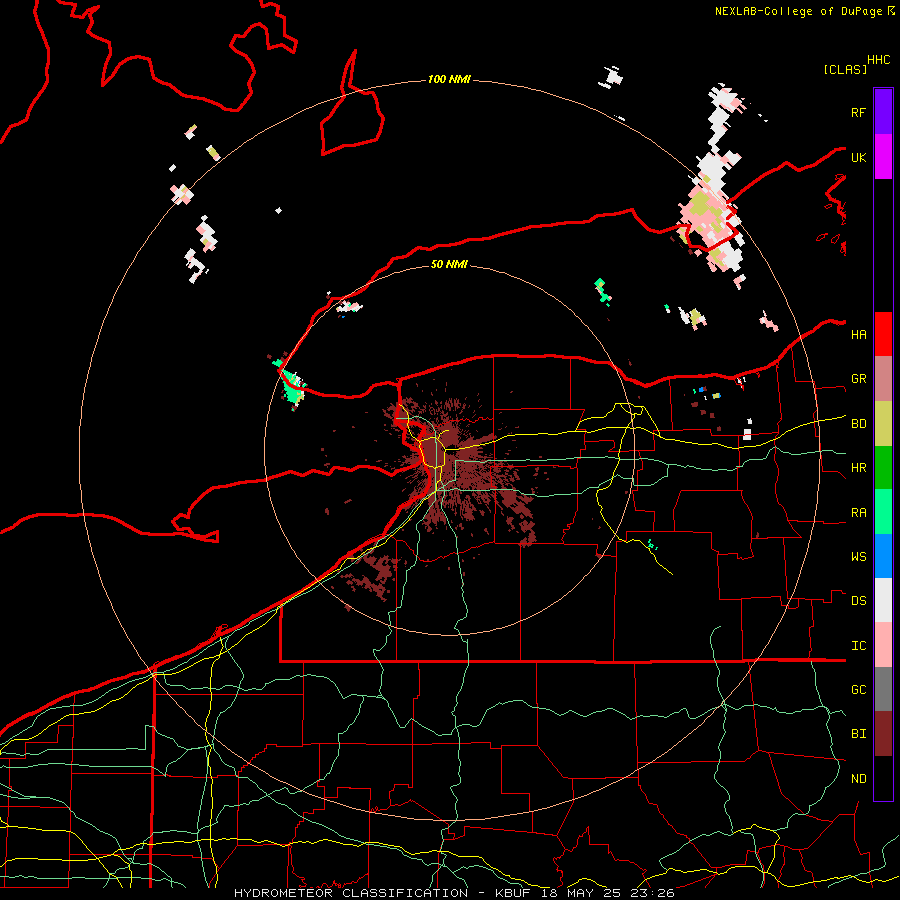Click the GC legend label
The image size is (900, 900).
[858, 690]
